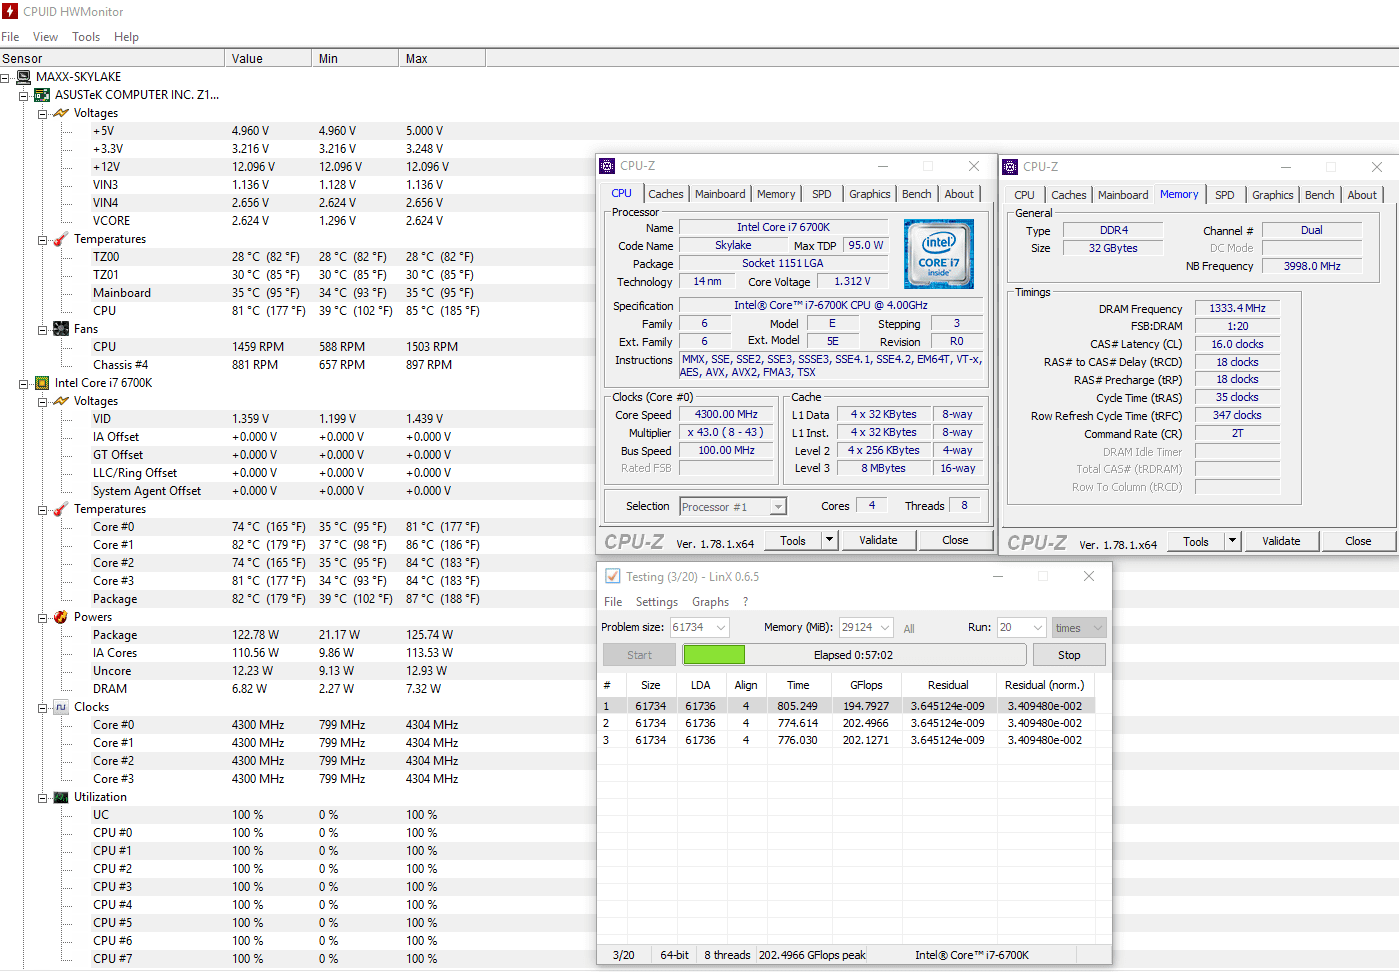Open the File menu in LinX

click(613, 602)
